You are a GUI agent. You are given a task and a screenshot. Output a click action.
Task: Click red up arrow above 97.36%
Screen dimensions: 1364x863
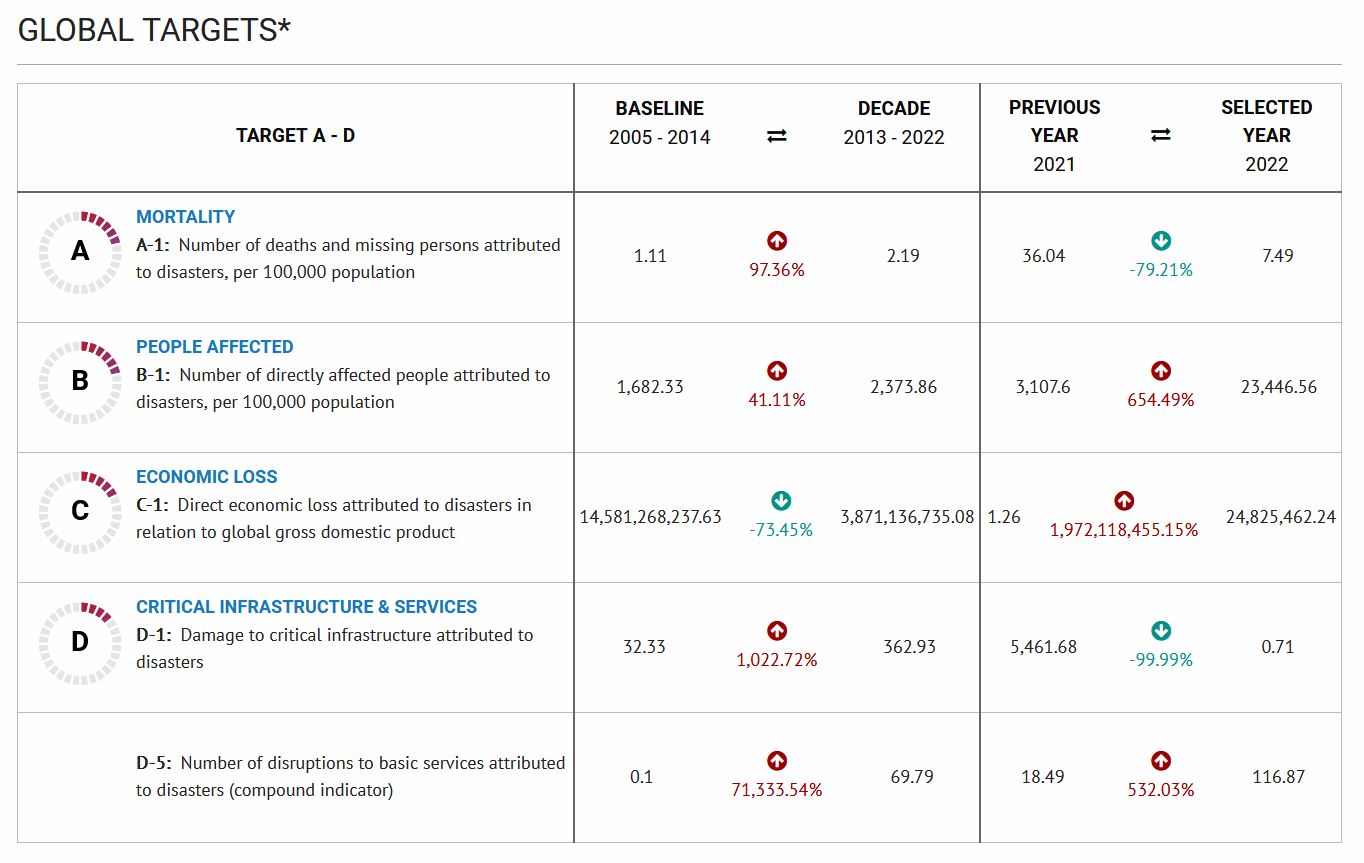pyautogui.click(x=777, y=240)
